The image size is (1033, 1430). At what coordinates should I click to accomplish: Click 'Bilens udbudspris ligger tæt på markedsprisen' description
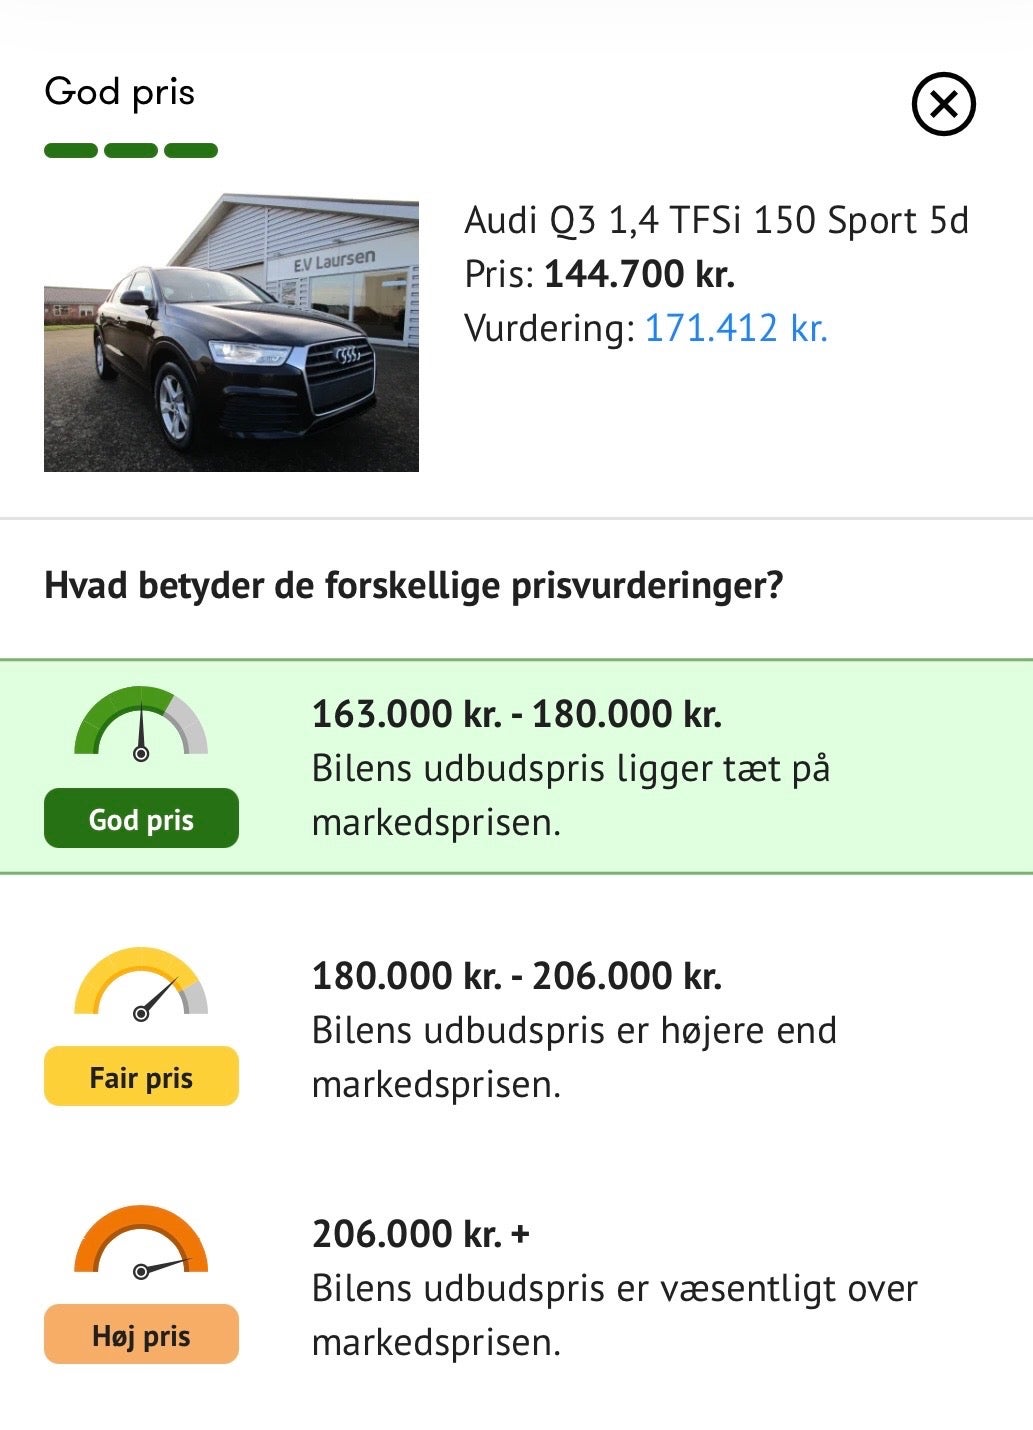click(x=570, y=796)
